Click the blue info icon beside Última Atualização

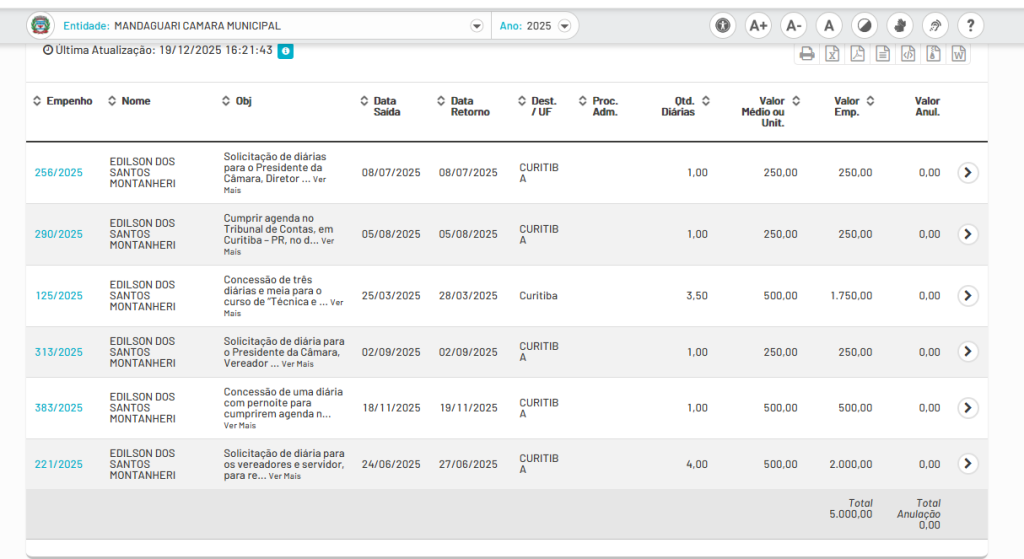point(285,50)
